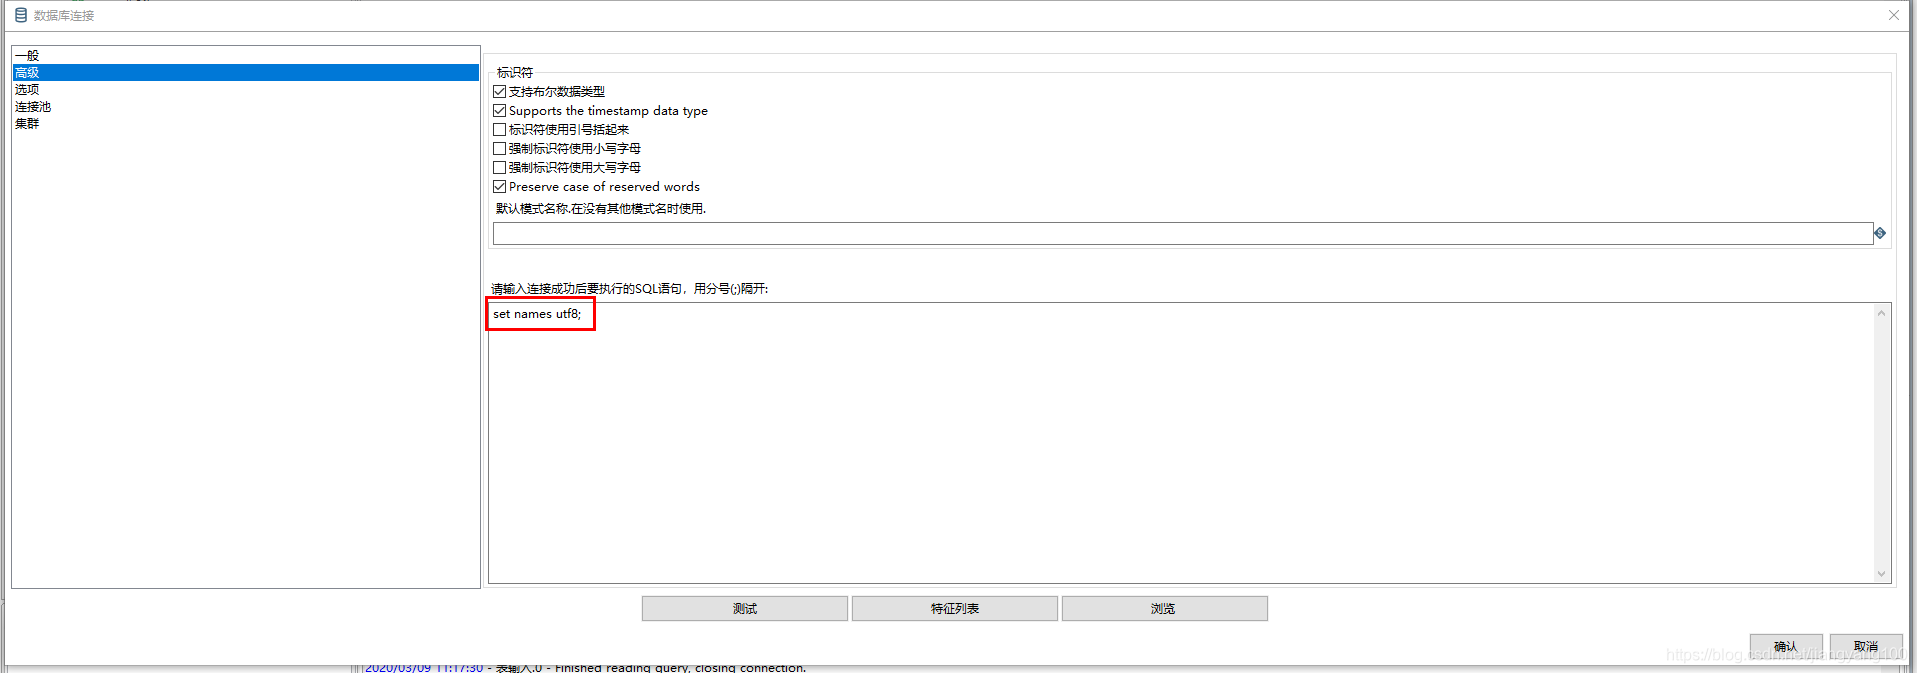The width and height of the screenshot is (1917, 673).
Task: Close the 数据库连接 dialog window
Action: click(x=1893, y=15)
